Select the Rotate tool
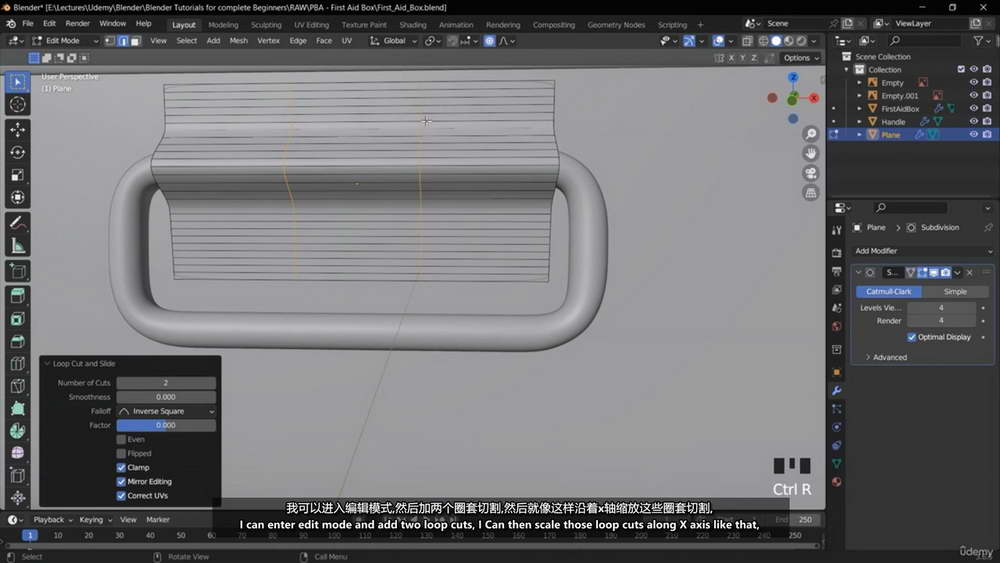Screen dimensions: 1000x563 [x=17, y=152]
